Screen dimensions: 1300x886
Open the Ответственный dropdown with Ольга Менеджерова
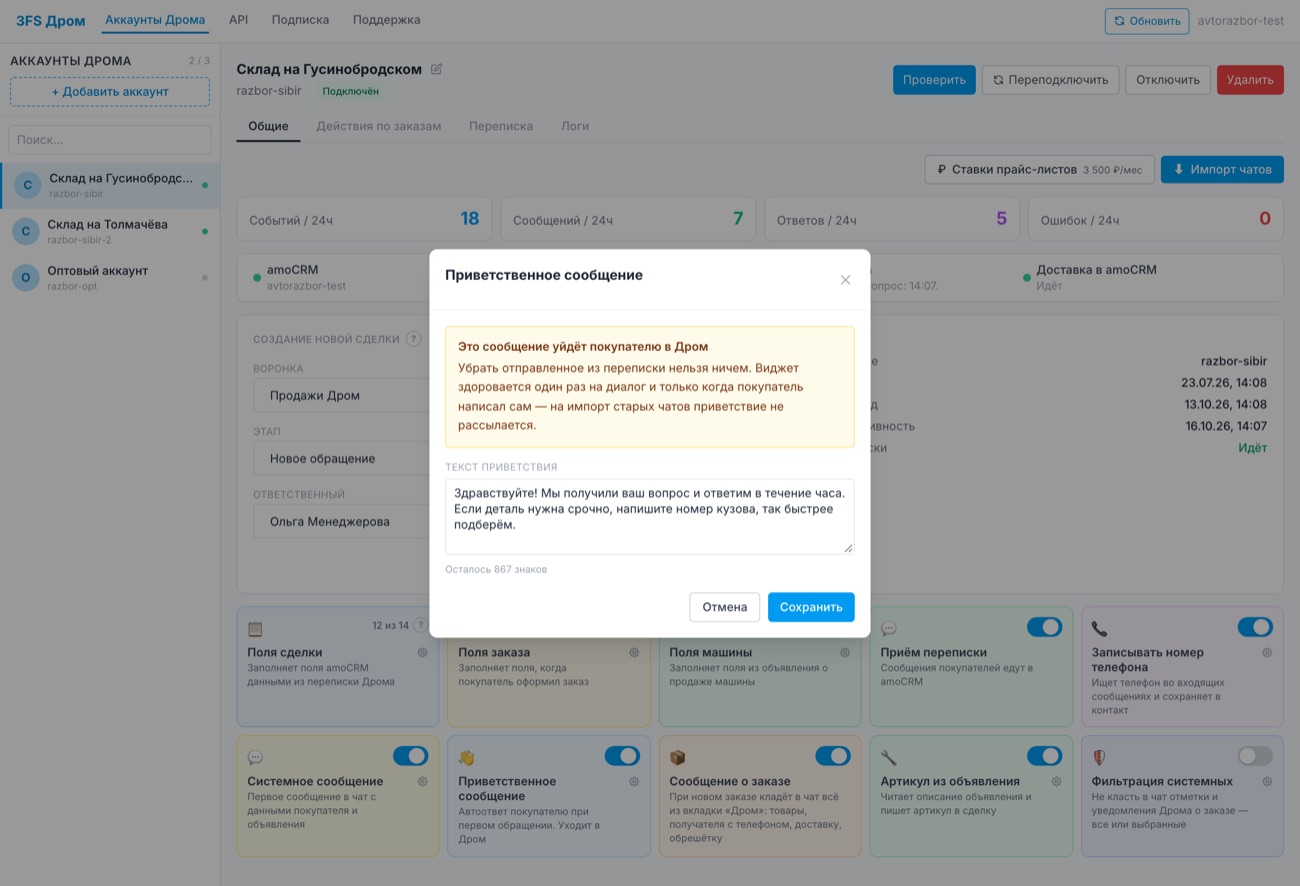click(x=342, y=521)
